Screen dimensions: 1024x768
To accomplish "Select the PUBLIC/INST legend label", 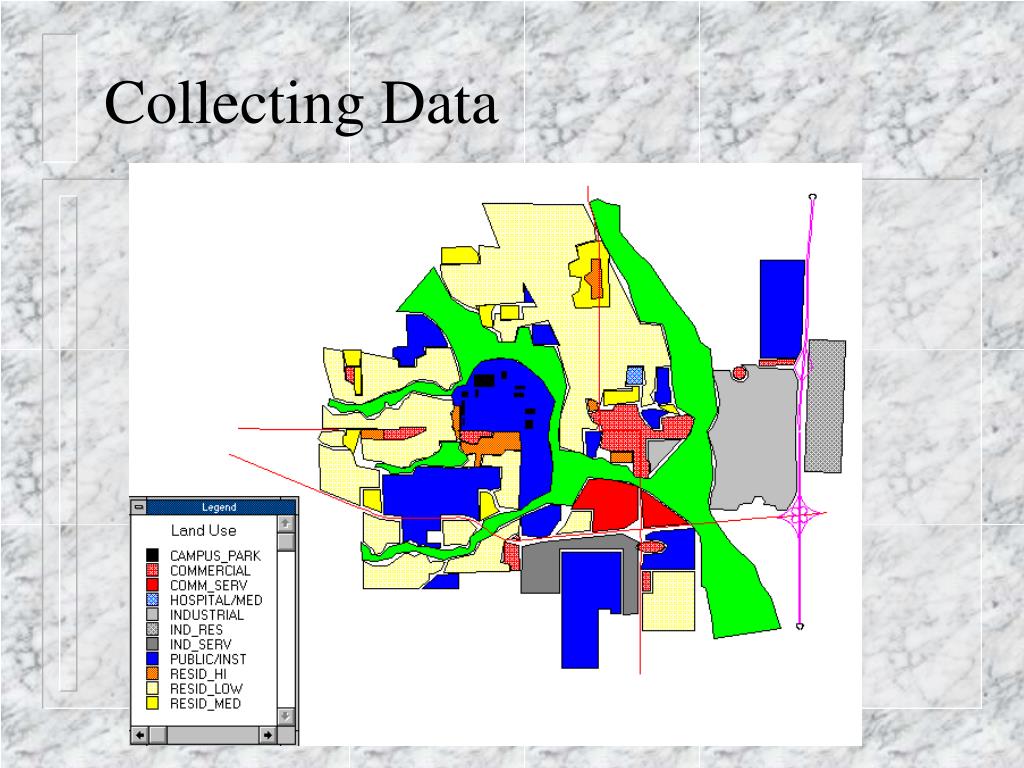I will point(208,659).
